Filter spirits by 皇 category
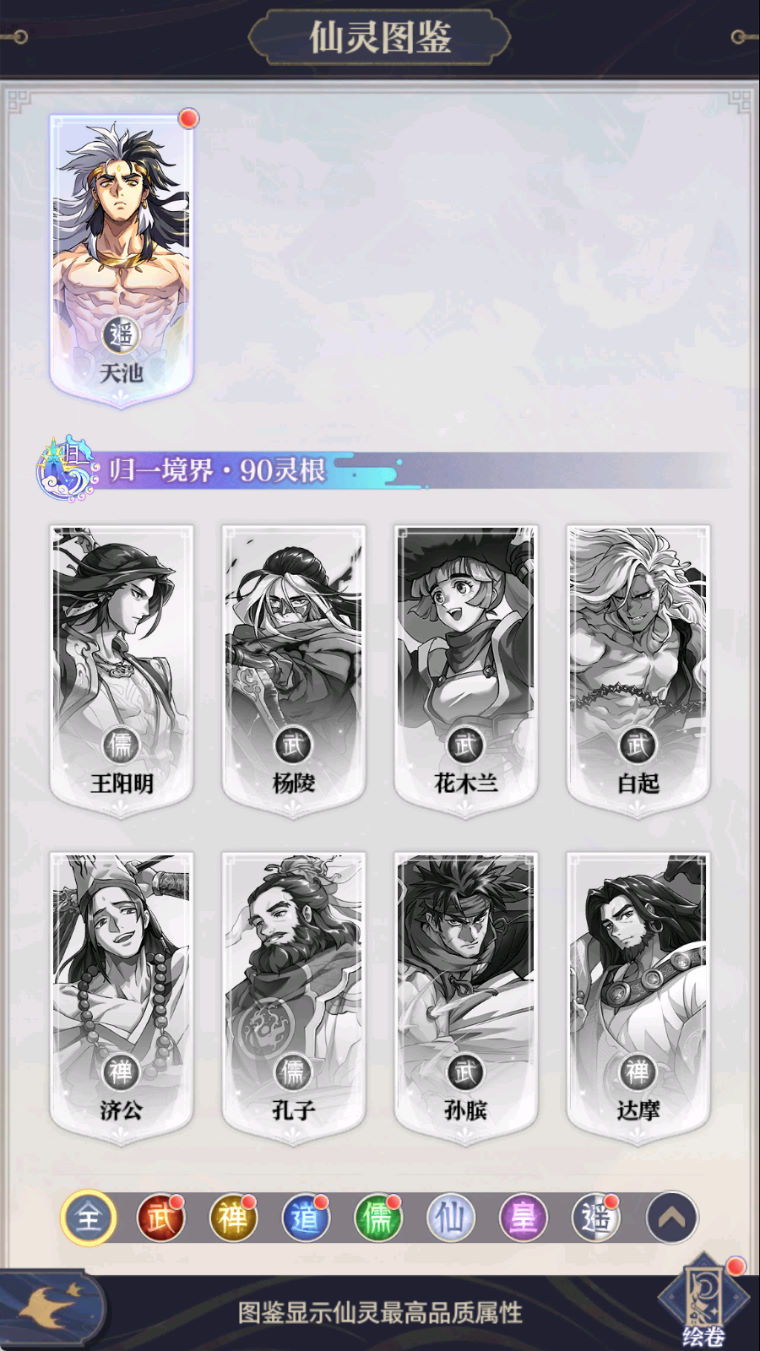Viewport: 760px width, 1351px height. (524, 1219)
